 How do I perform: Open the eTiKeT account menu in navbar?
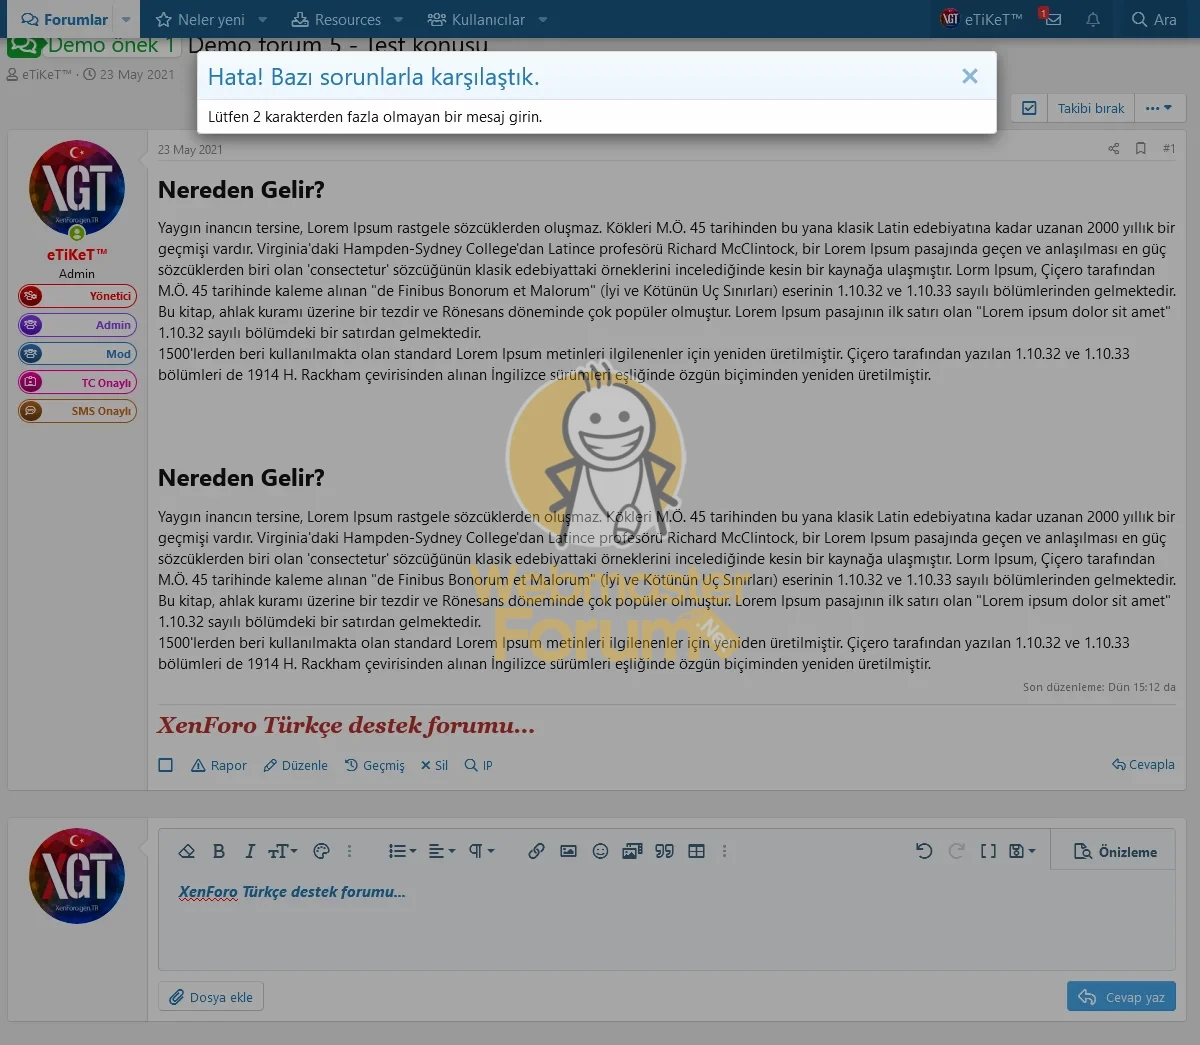pyautogui.click(x=981, y=19)
